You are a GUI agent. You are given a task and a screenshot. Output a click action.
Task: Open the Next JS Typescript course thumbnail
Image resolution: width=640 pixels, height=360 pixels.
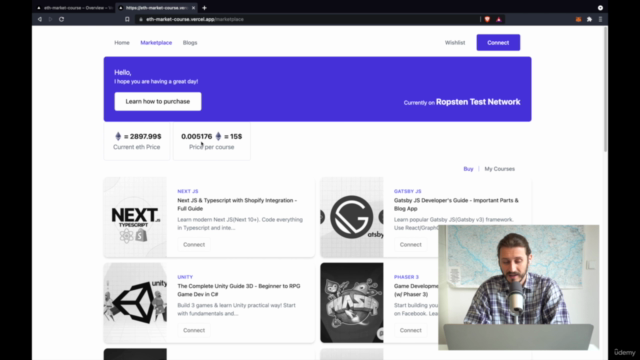[135, 217]
